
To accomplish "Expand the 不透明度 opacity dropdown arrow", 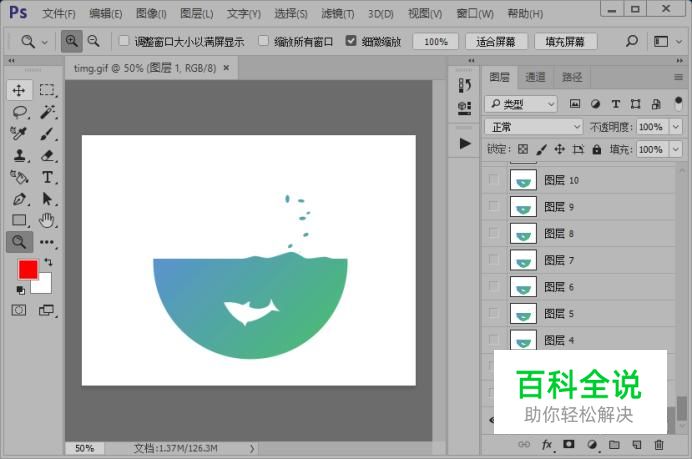I will (x=674, y=127).
